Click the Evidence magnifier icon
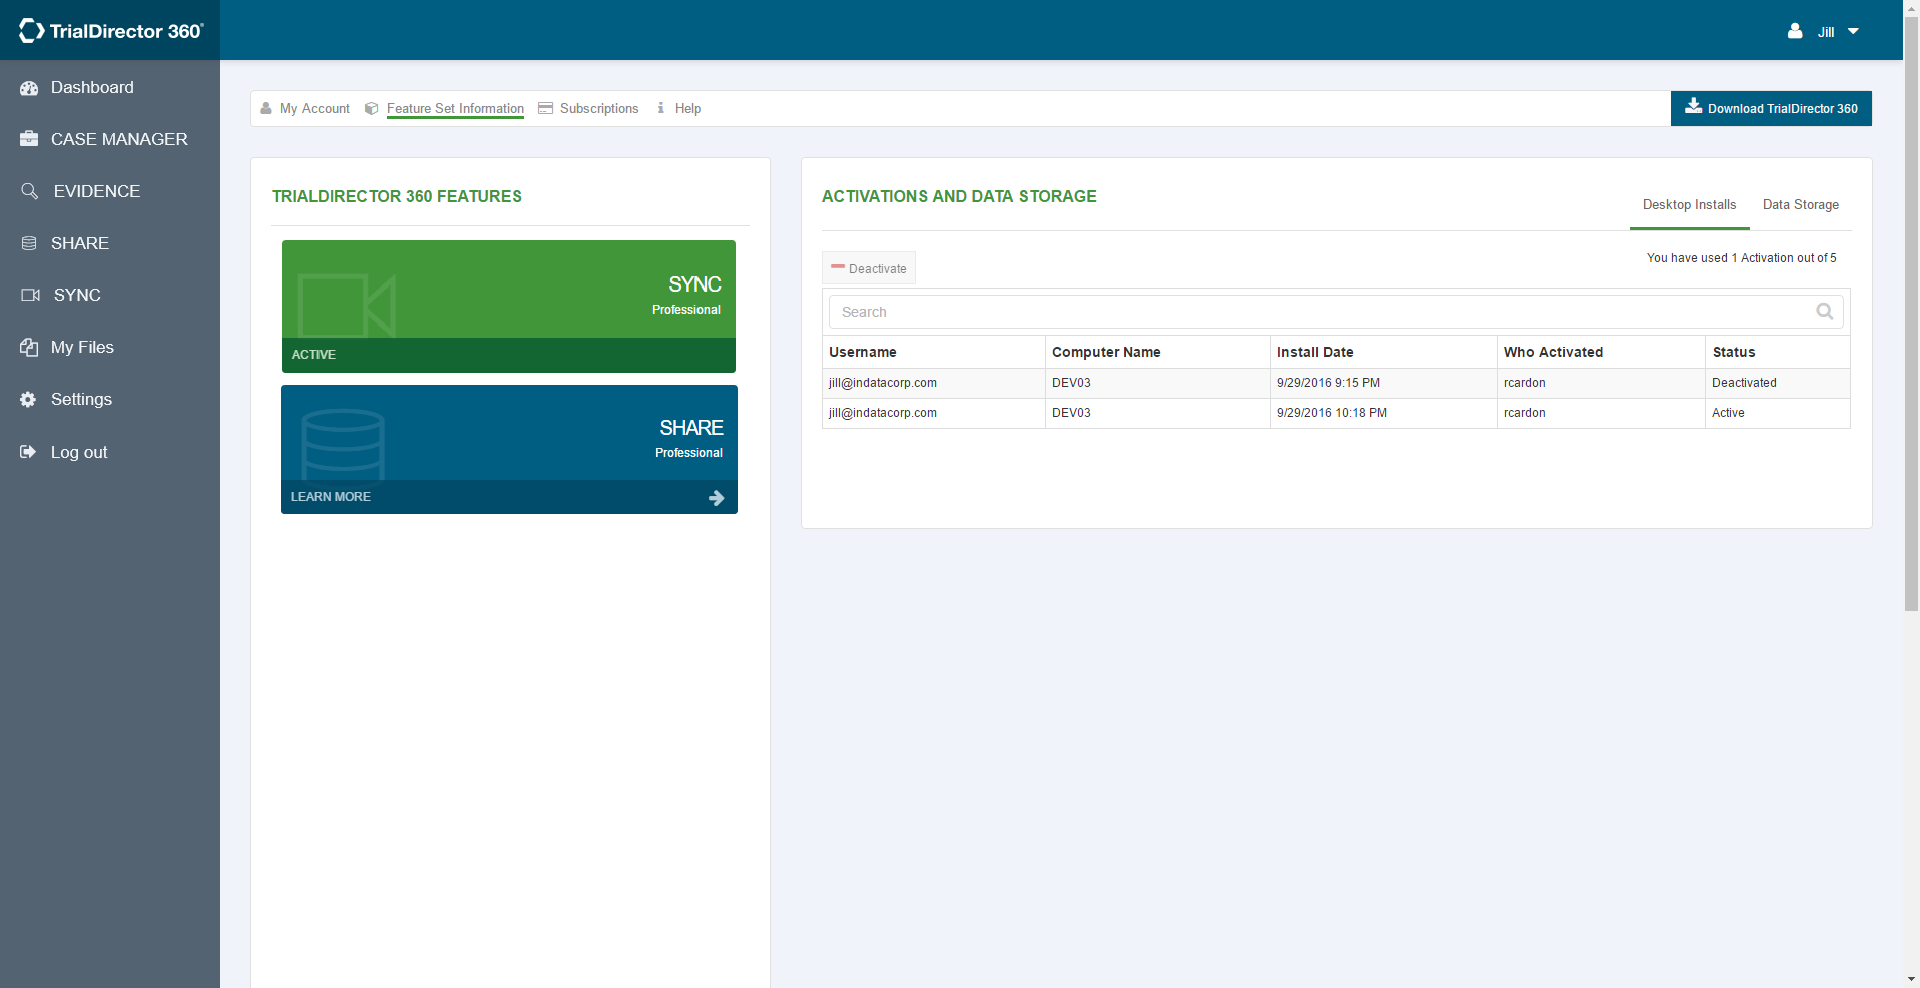The width and height of the screenshot is (1920, 988). [x=30, y=191]
